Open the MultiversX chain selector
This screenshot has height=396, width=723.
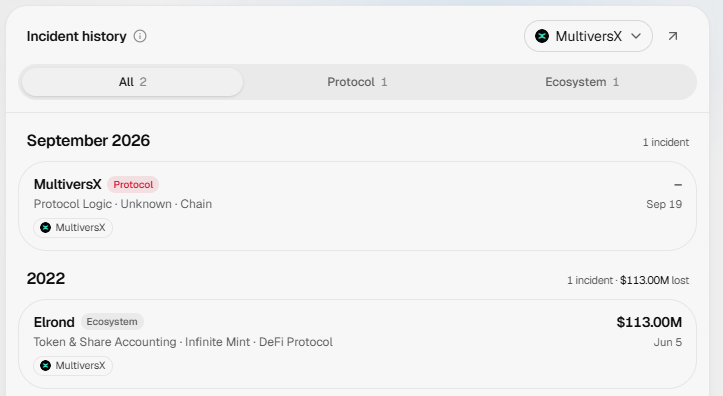tap(588, 36)
